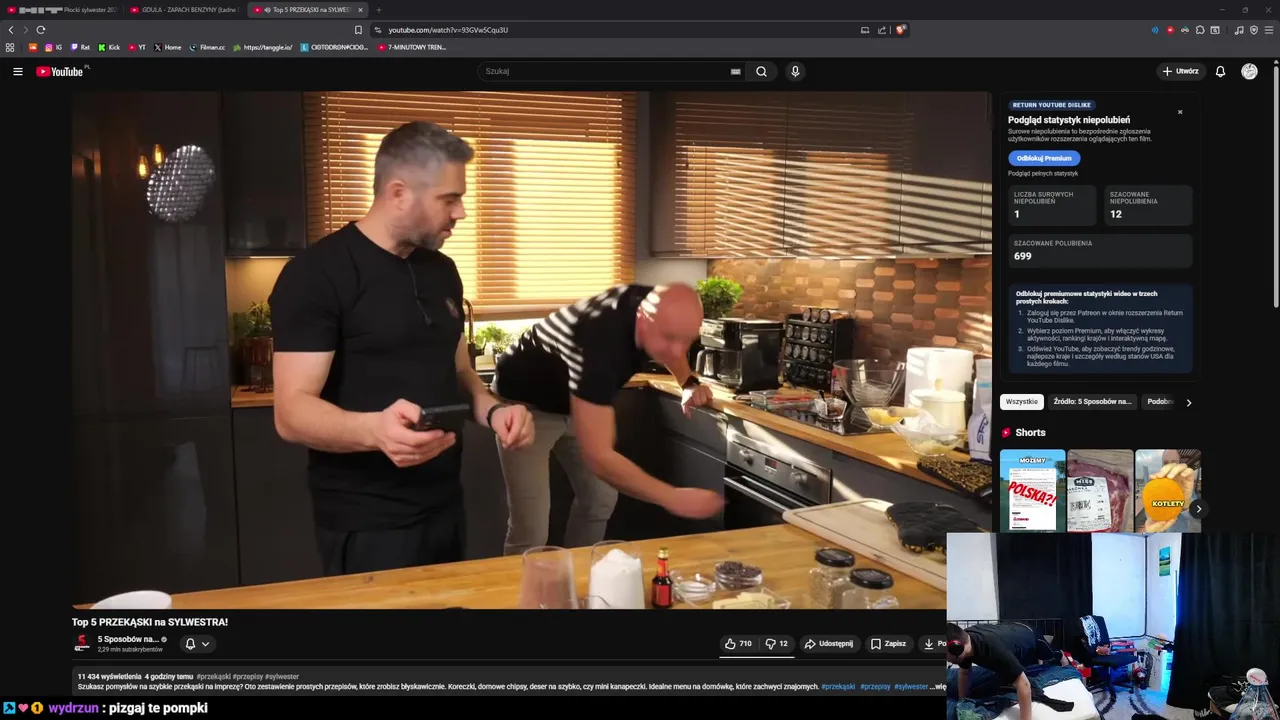Open the account avatar menu
Screen dimensions: 1280x720
pyautogui.click(x=1249, y=71)
